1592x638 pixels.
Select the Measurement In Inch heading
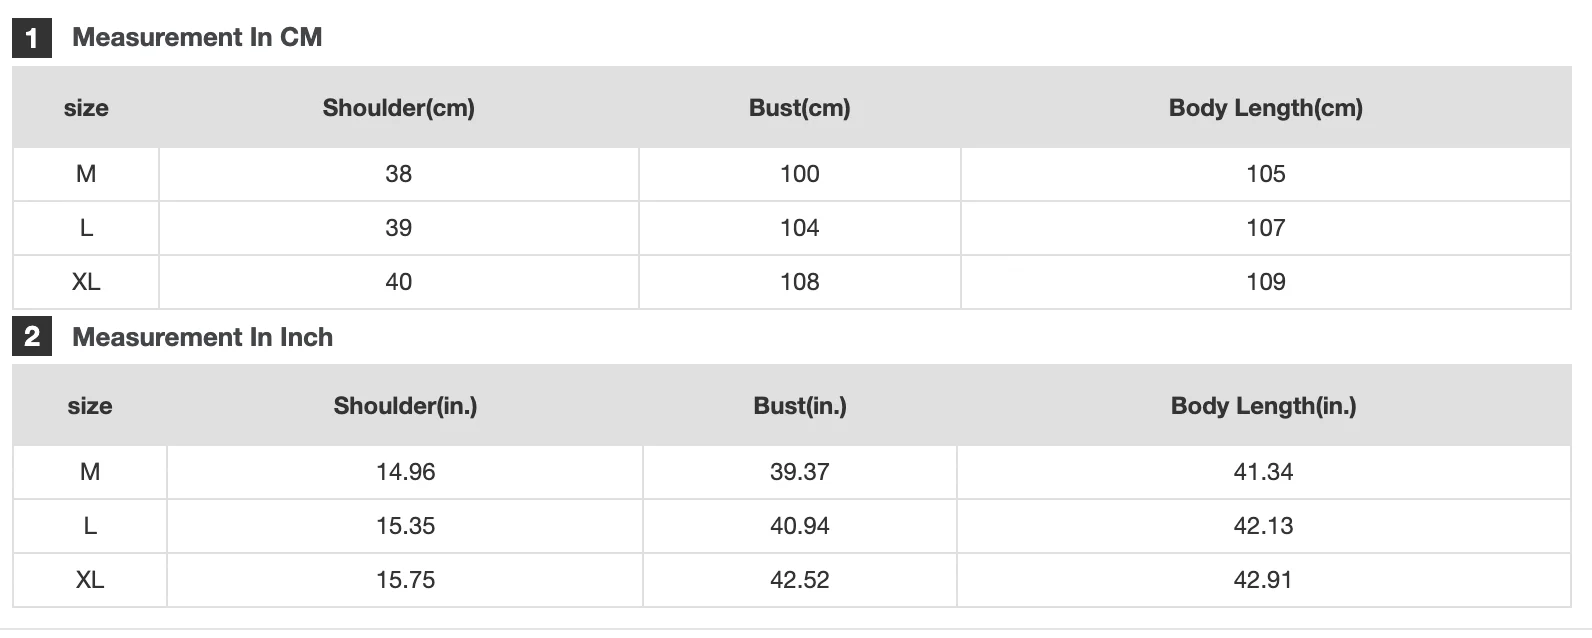pyautogui.click(x=202, y=337)
